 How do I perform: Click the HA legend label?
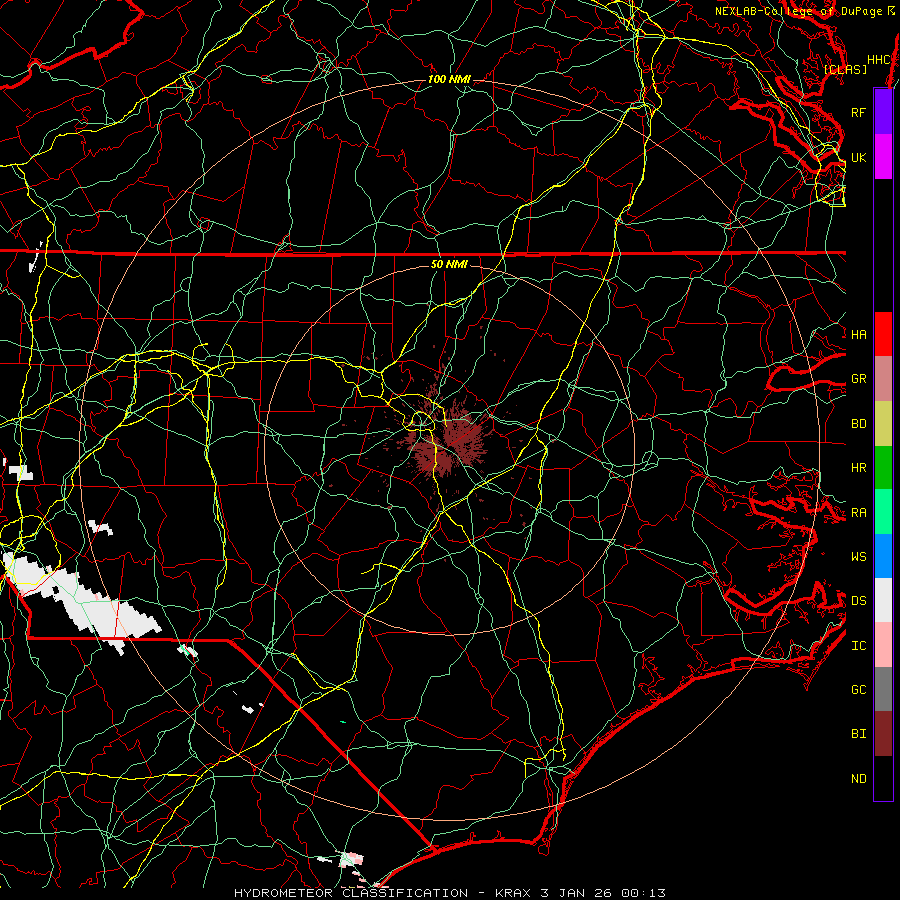click(858, 334)
